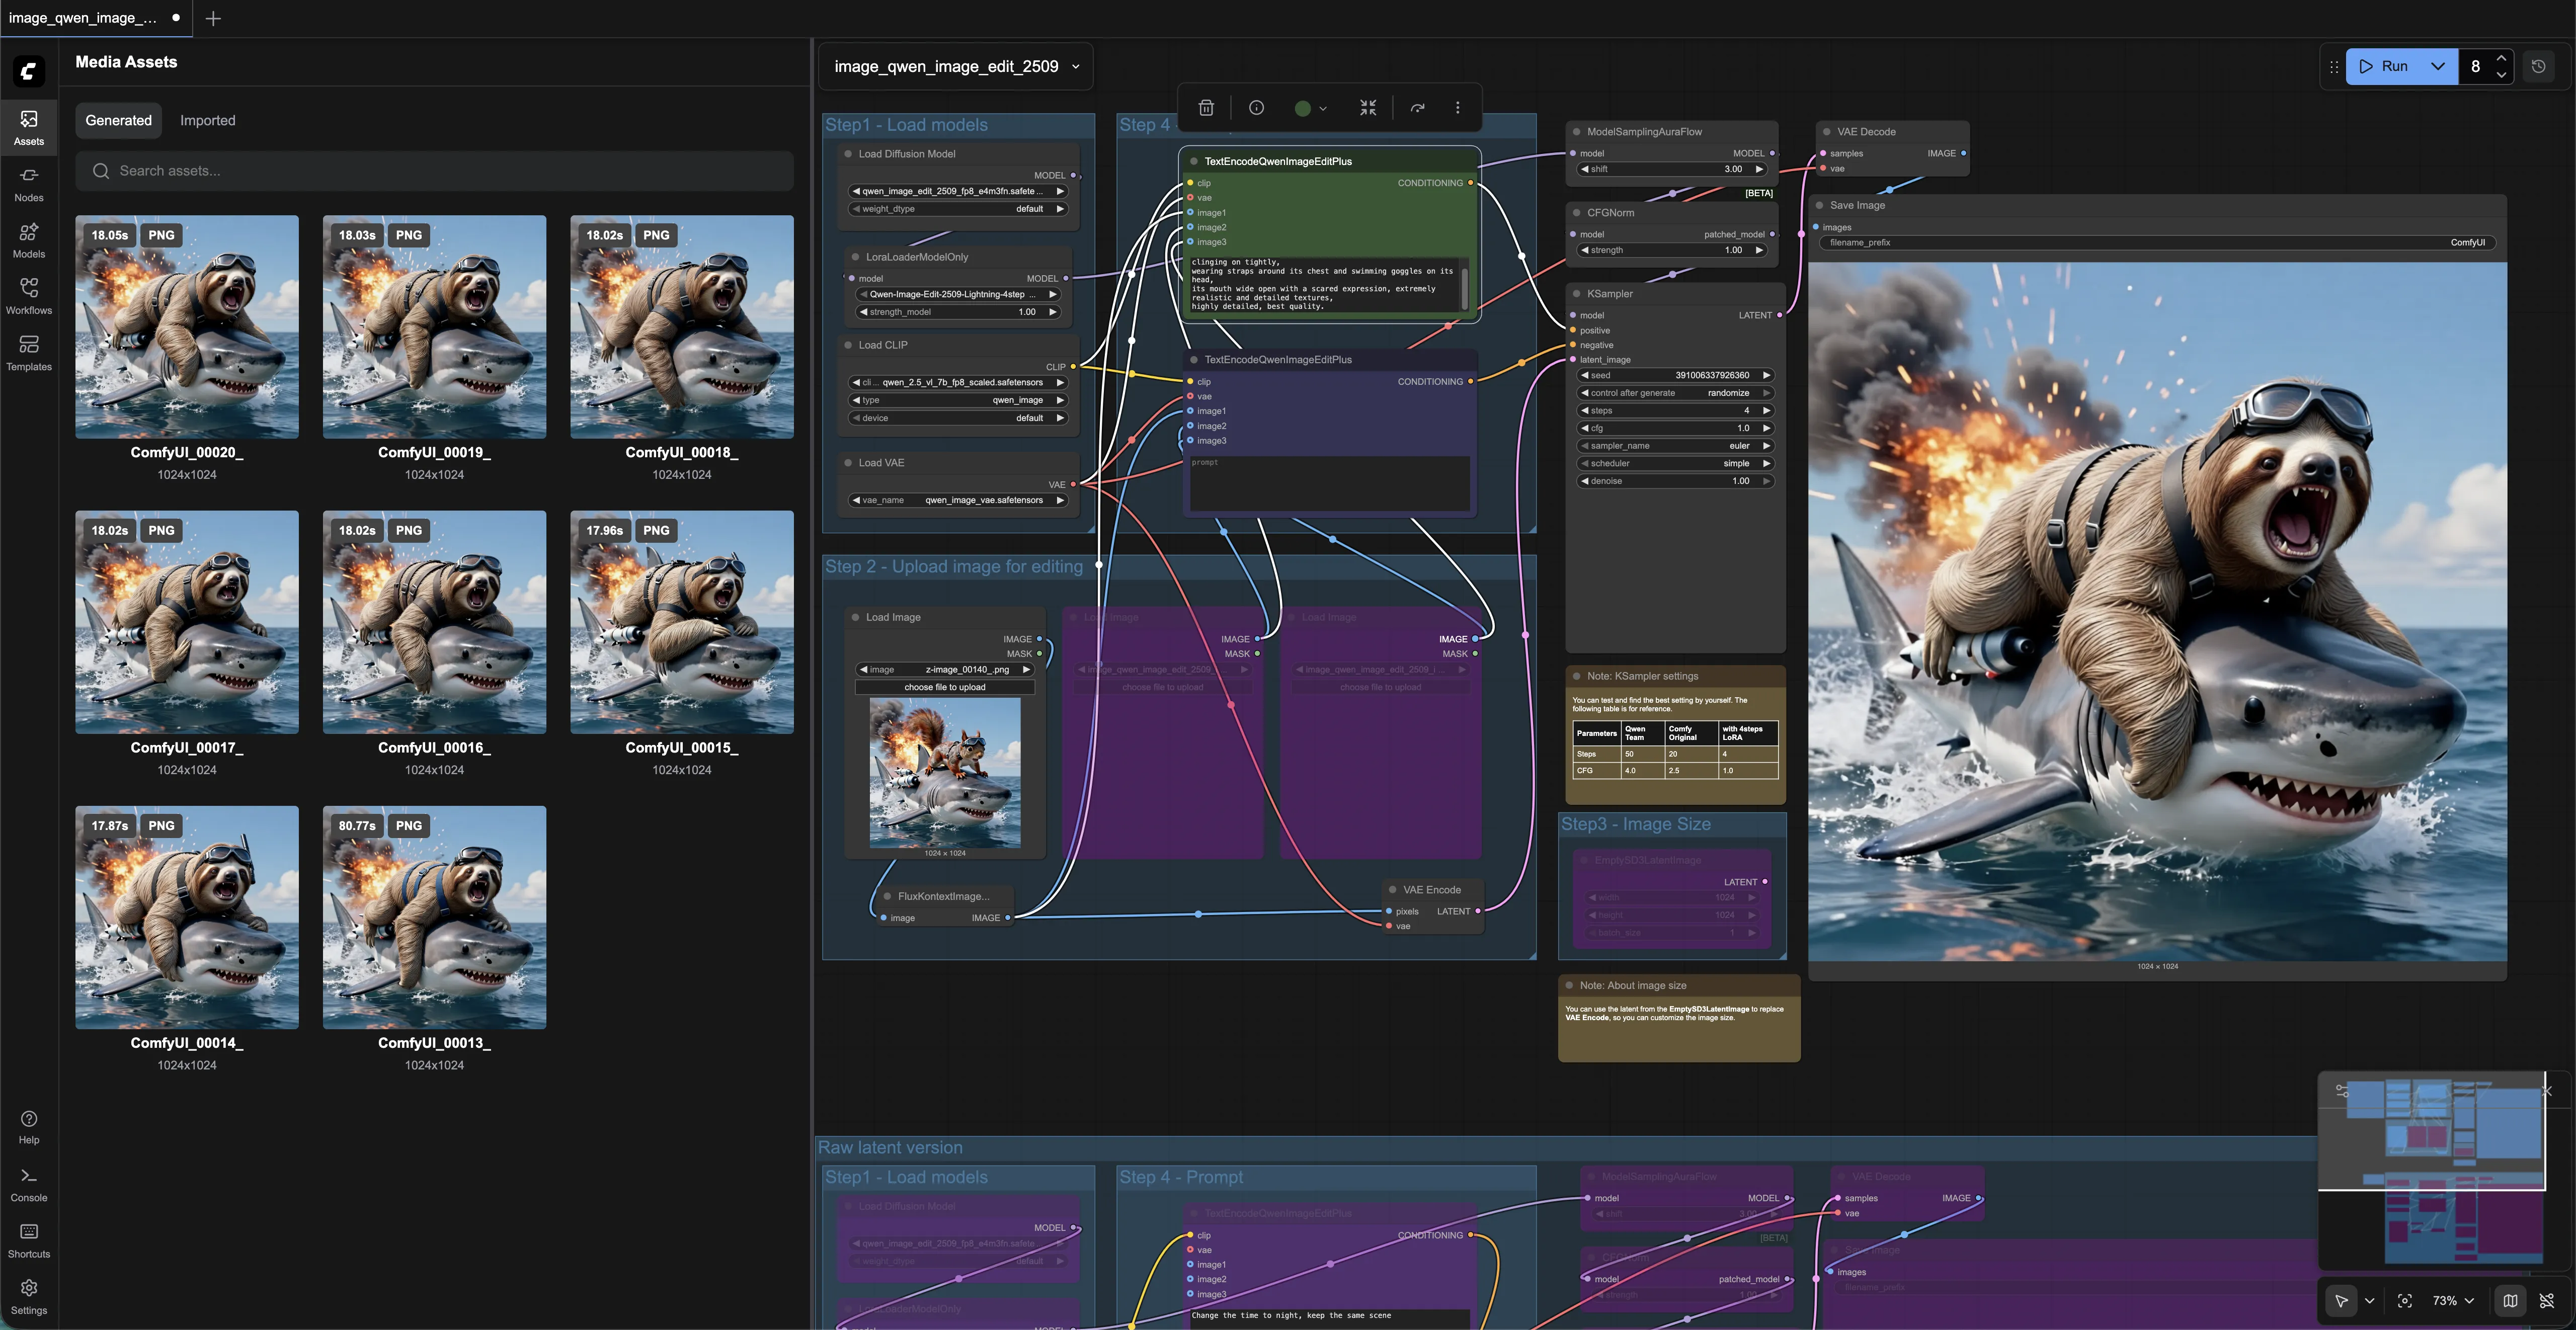Click fit-view icon beside zoom percentage
This screenshot has height=1330, width=2576.
(x=2404, y=1301)
